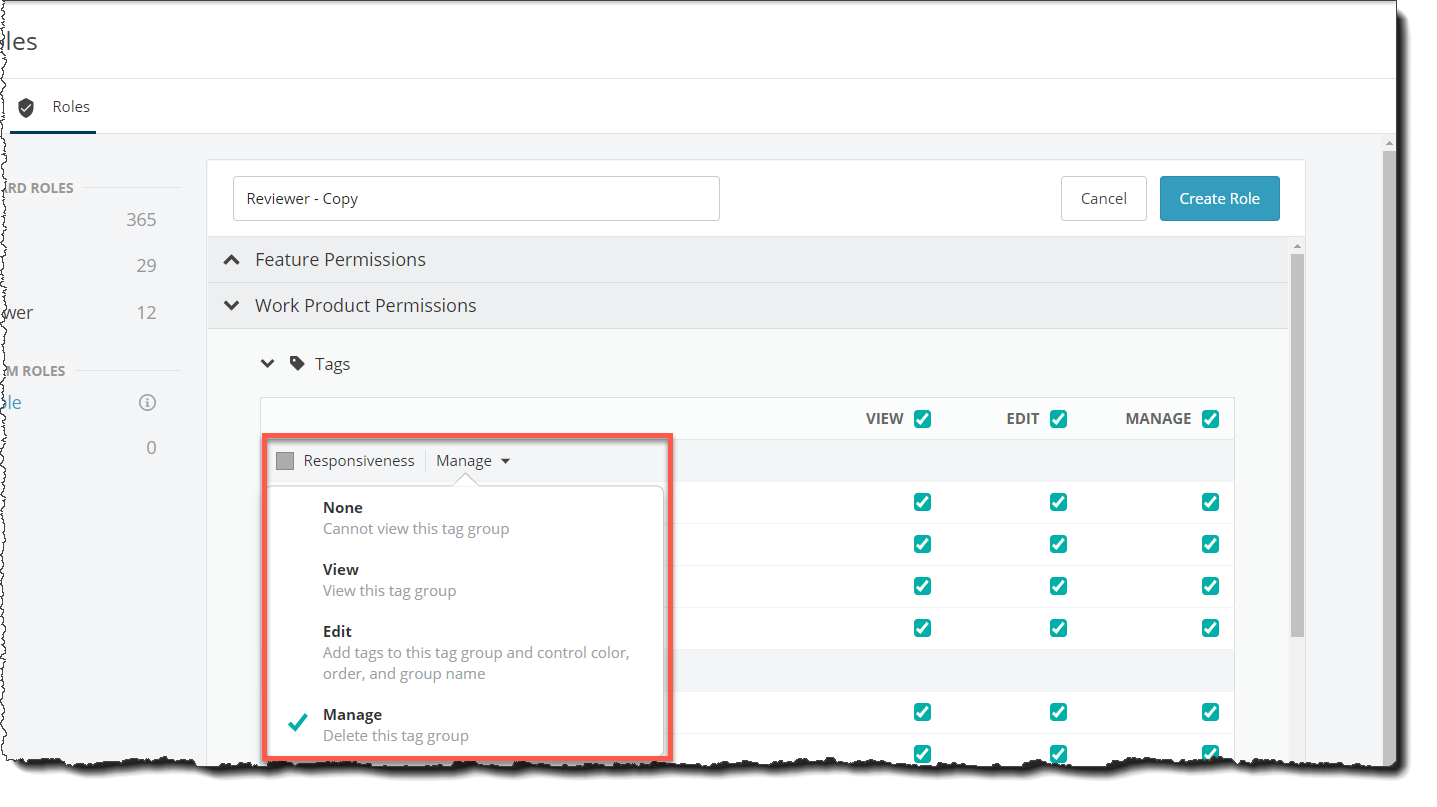Click into the Reviewer - Copy name field

pos(476,198)
